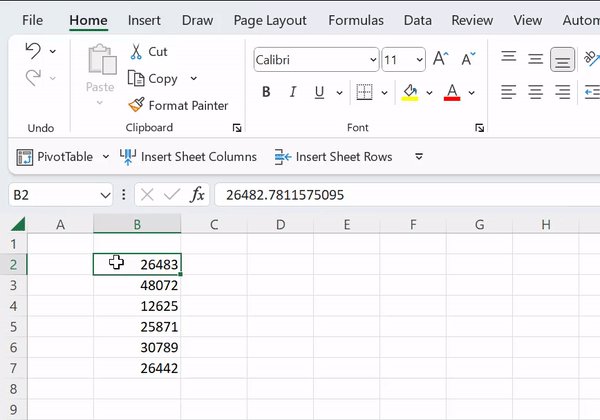This screenshot has height=420, width=600.
Task: Click the PivotTable icon
Action: 25,157
